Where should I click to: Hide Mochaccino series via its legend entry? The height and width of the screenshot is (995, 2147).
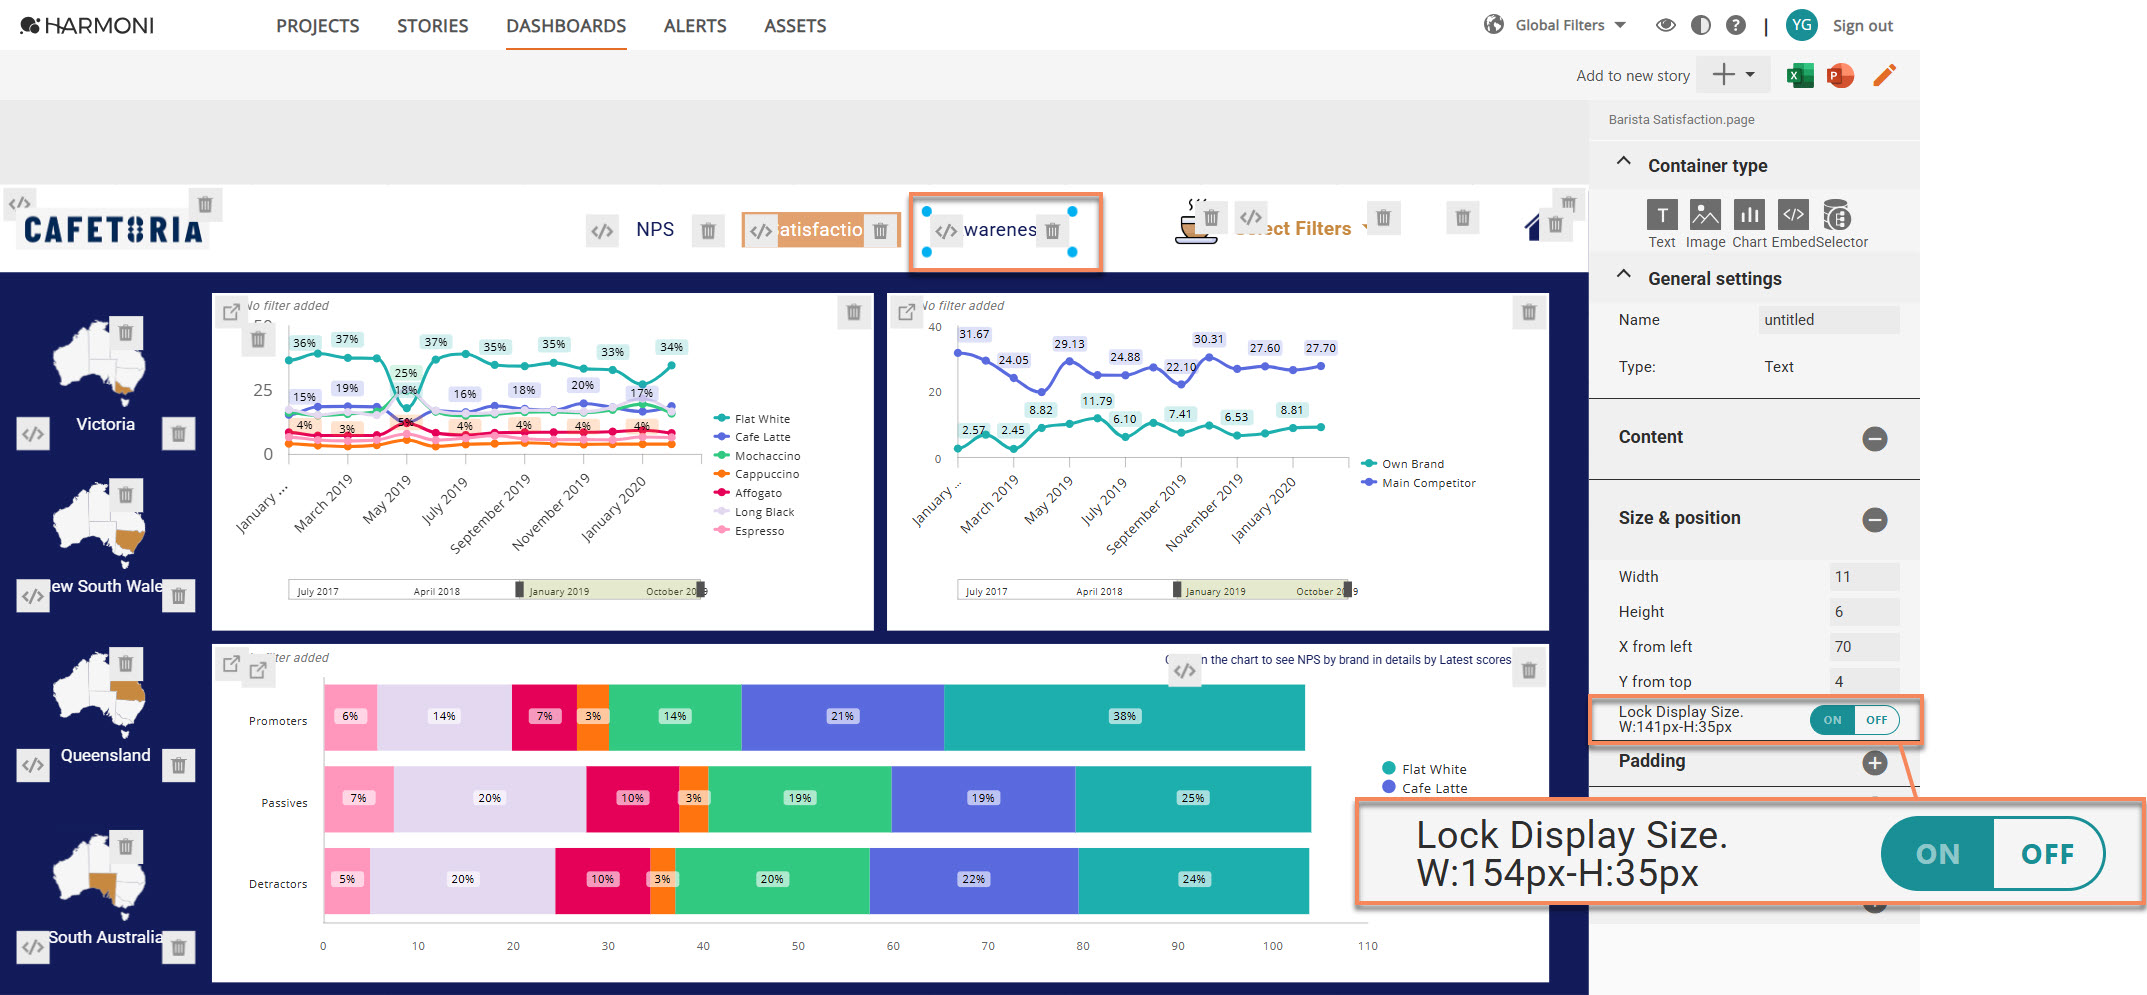pyautogui.click(x=757, y=456)
